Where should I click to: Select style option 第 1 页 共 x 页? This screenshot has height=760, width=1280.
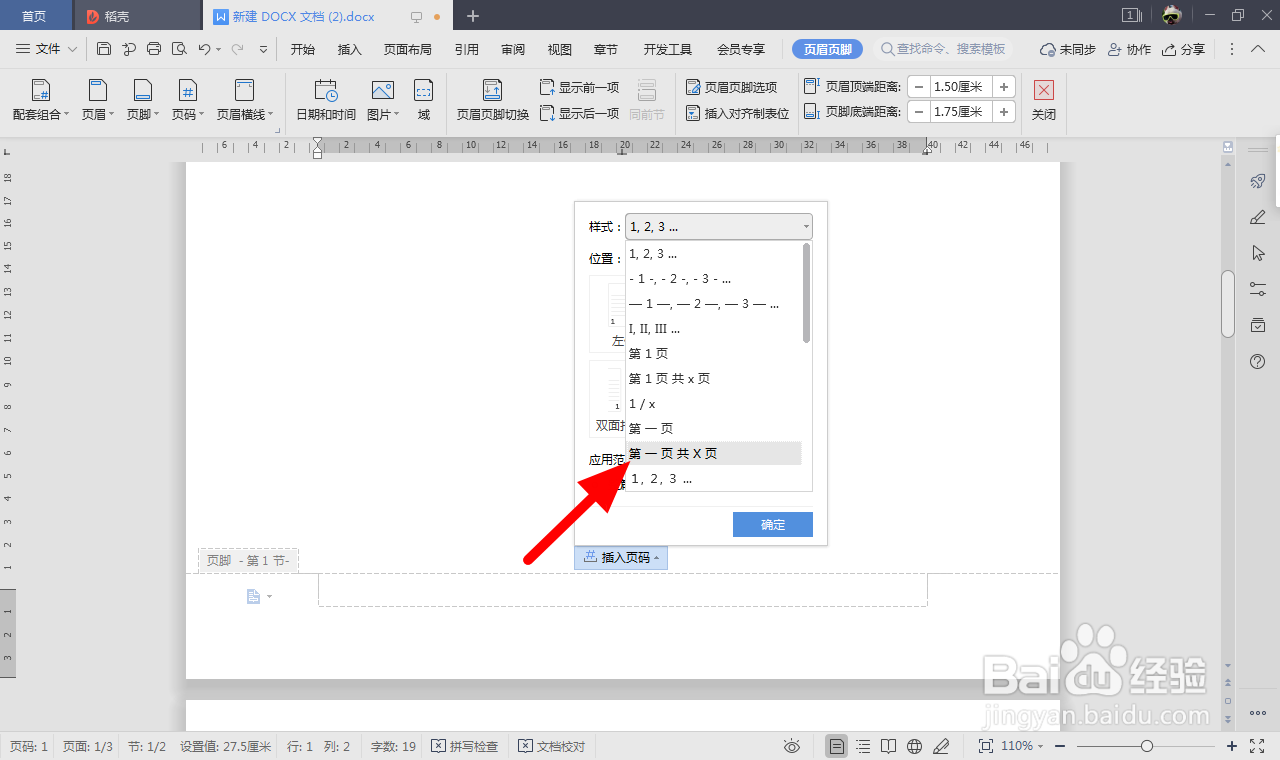(x=714, y=379)
